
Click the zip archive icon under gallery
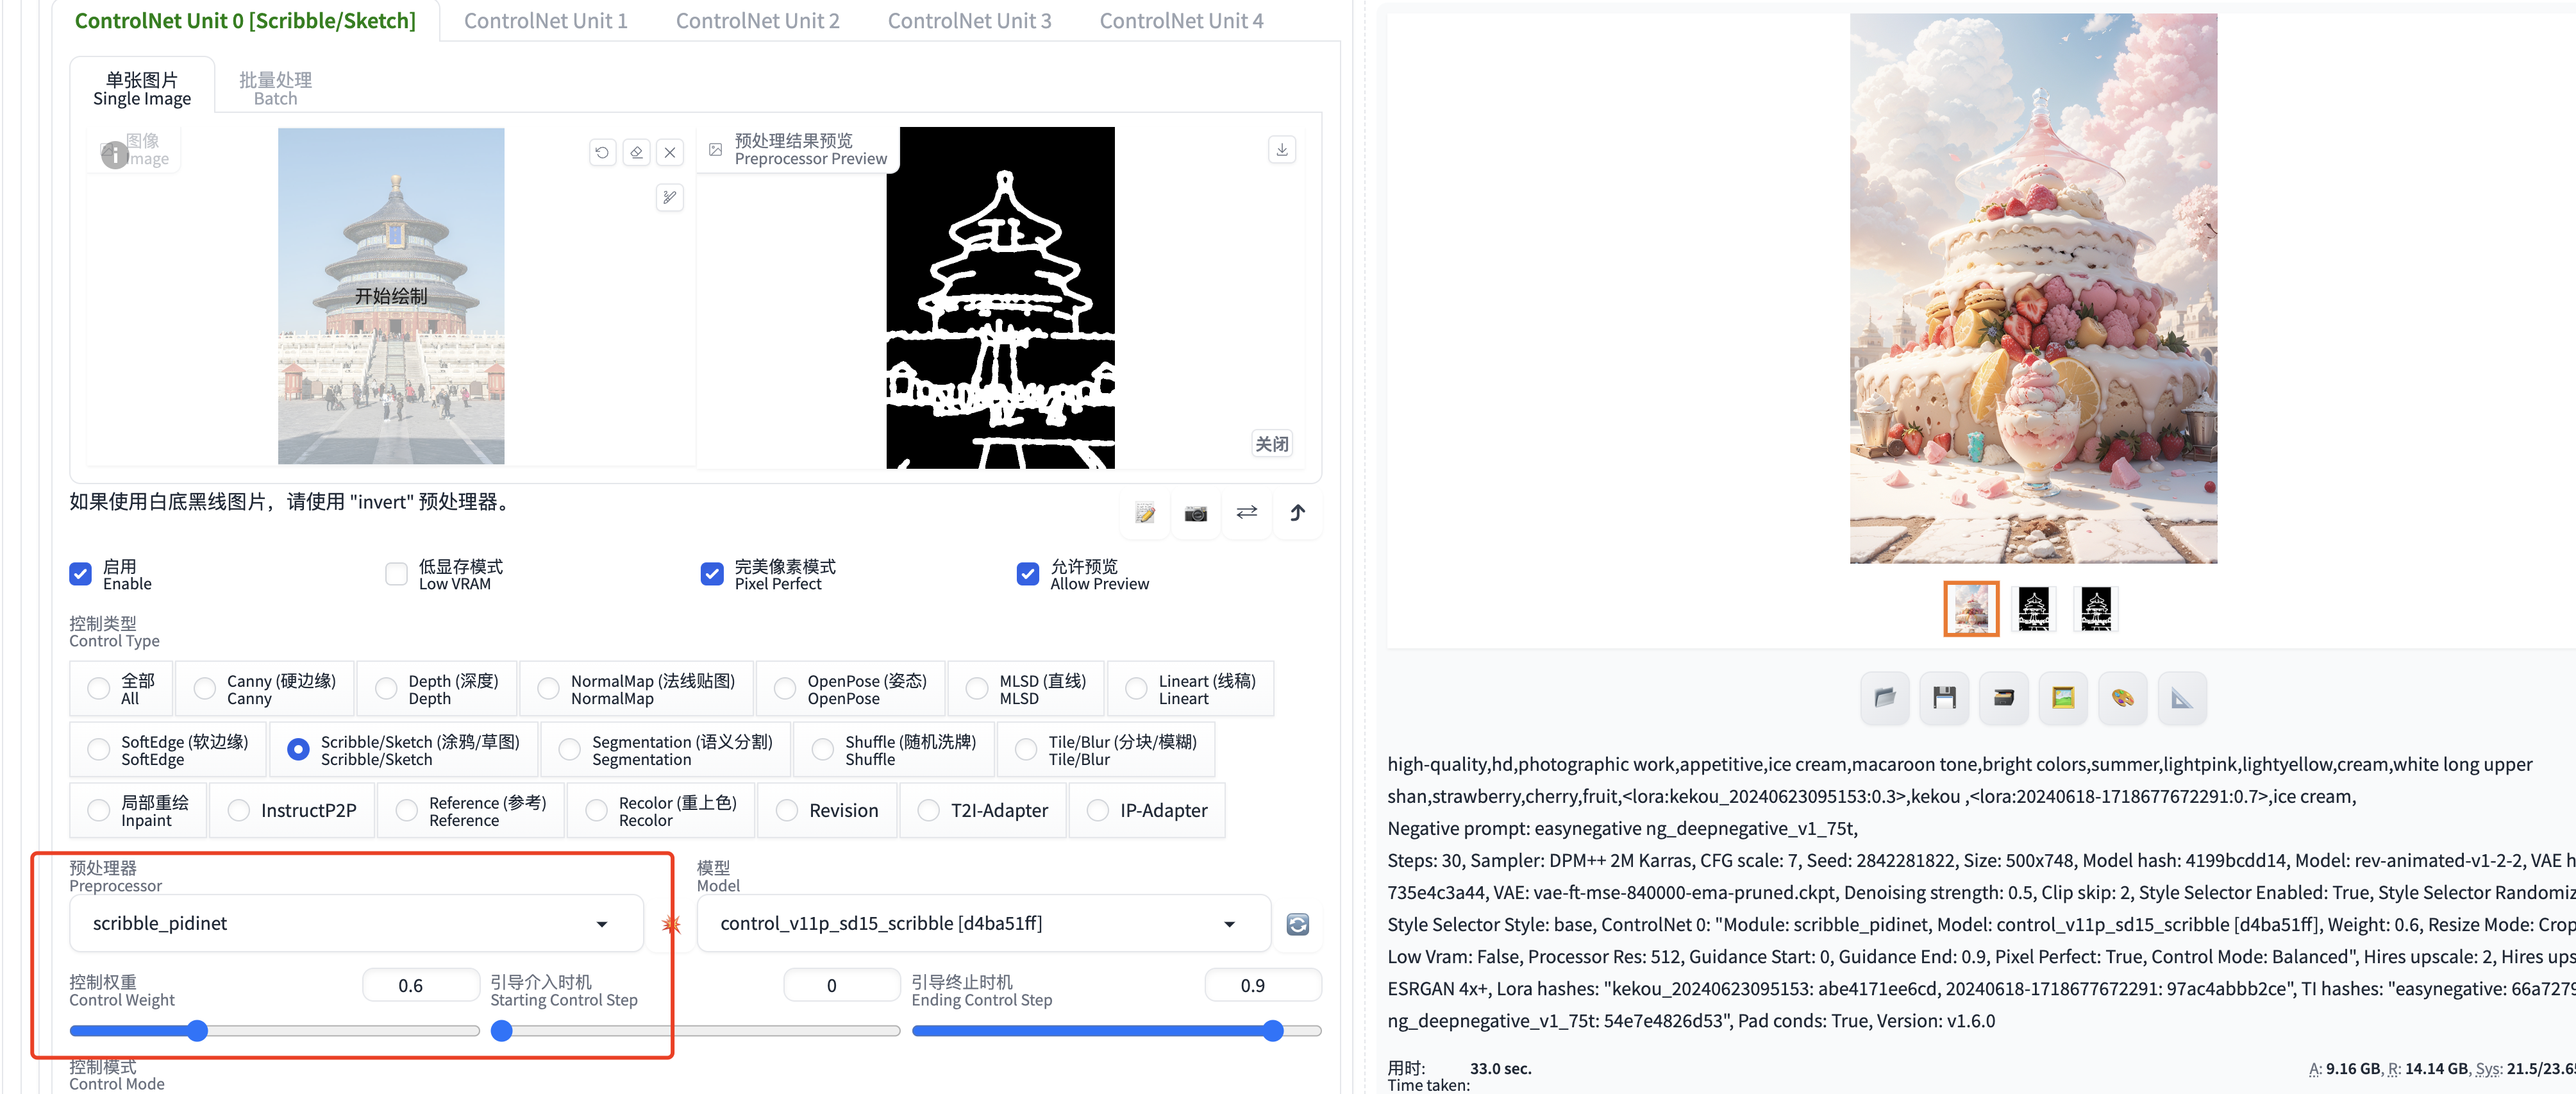pos(2004,698)
